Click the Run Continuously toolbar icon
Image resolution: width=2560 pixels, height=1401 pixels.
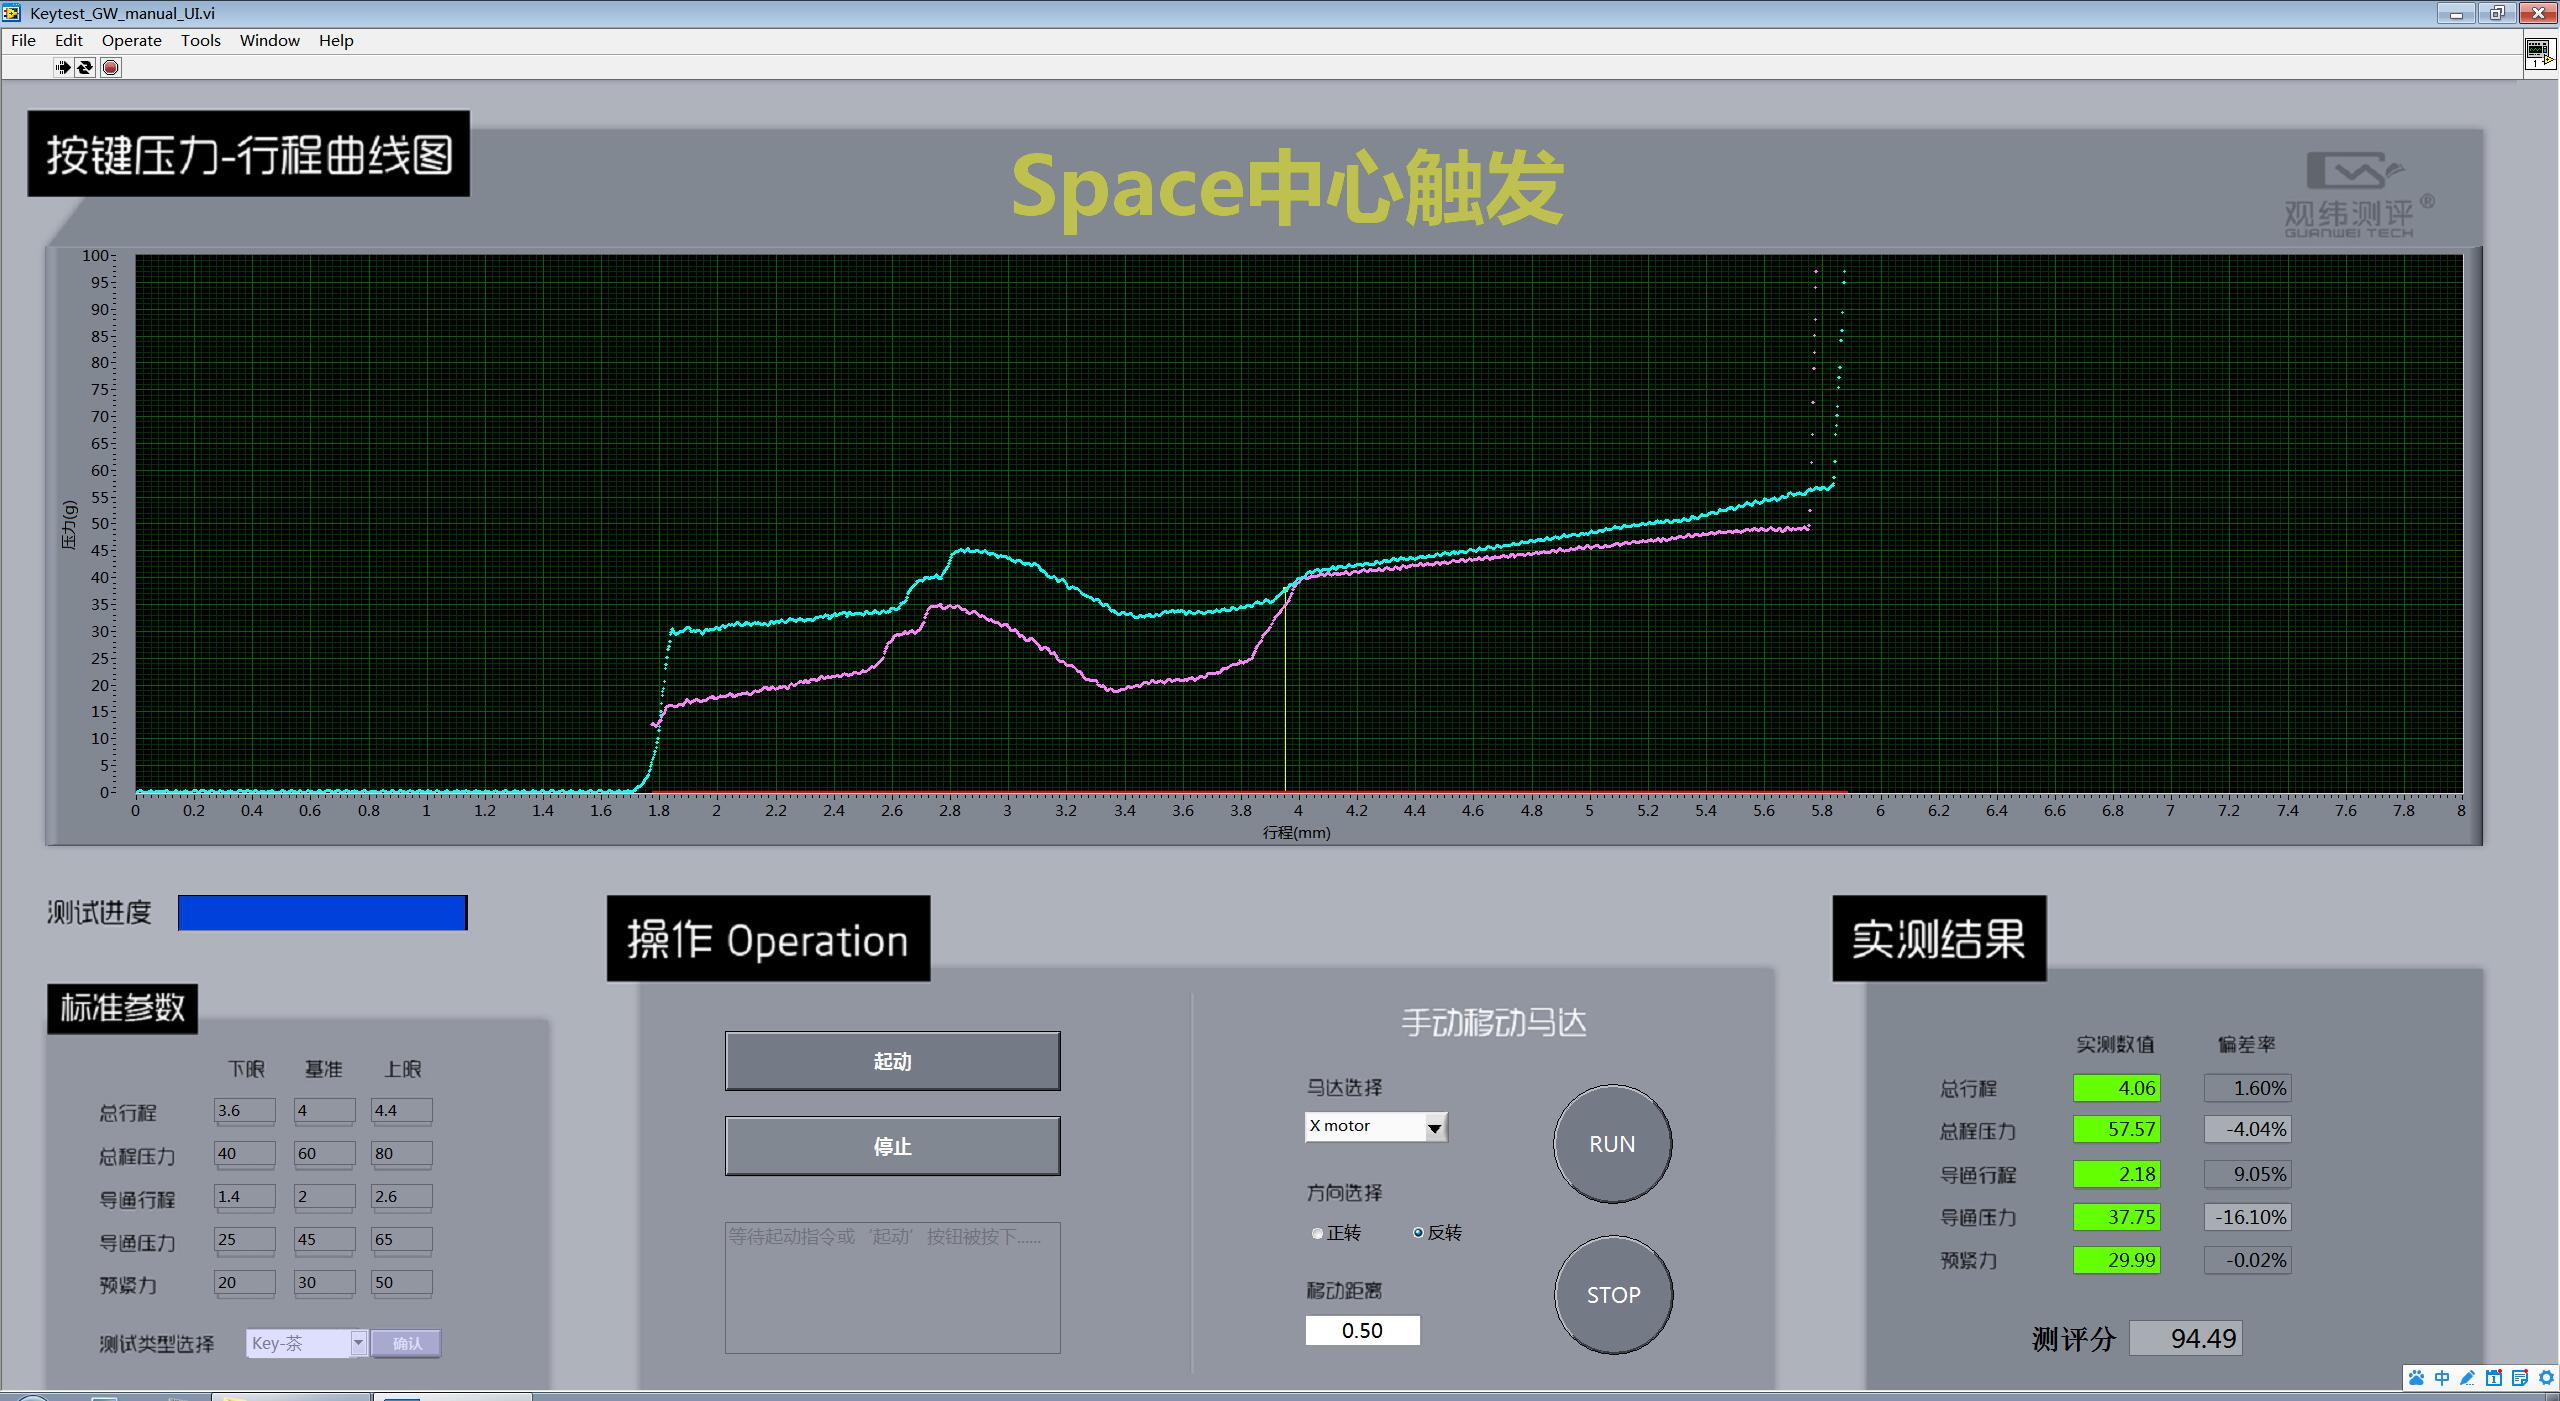(x=86, y=67)
